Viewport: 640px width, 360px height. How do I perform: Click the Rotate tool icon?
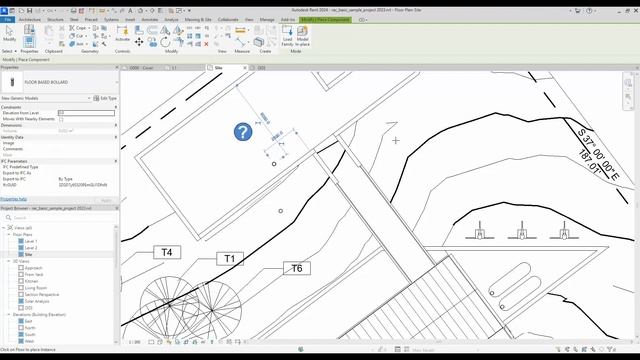(165, 42)
